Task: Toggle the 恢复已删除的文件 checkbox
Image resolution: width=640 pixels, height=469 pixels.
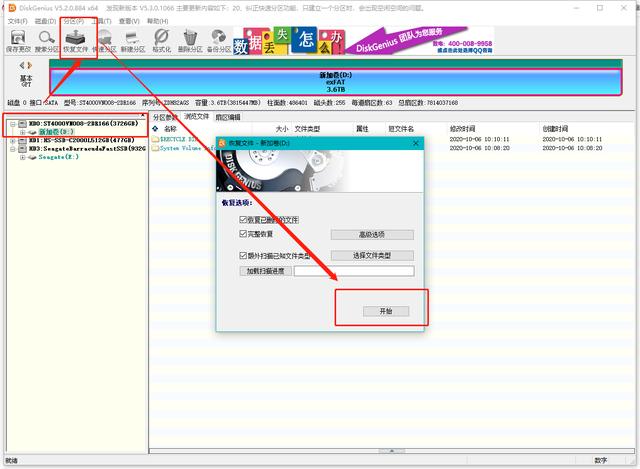Action: tap(243, 220)
